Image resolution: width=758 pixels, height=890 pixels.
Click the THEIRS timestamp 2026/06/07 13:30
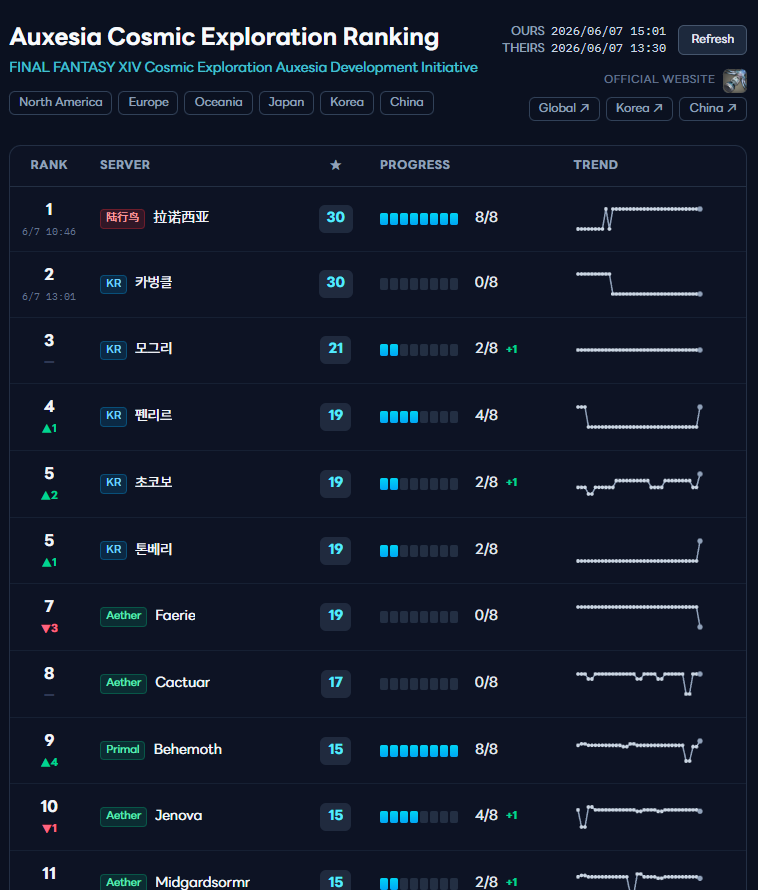[609, 49]
